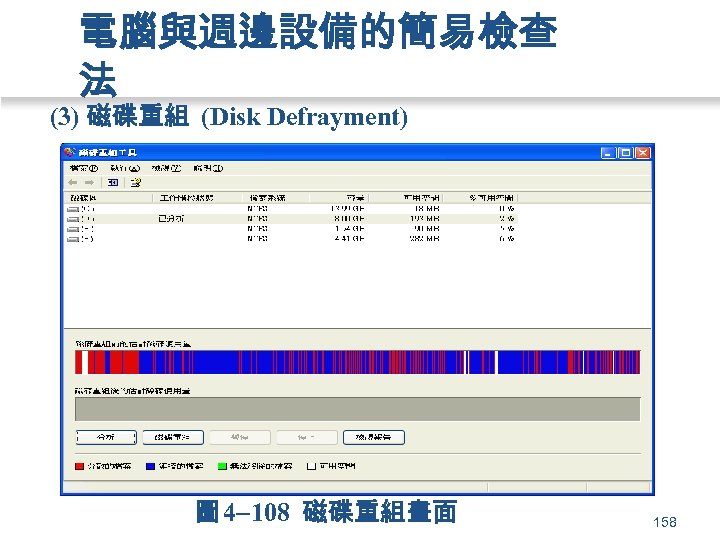Open the 檔案(F) File menu
Viewport: 720px width, 540px height.
84,168
